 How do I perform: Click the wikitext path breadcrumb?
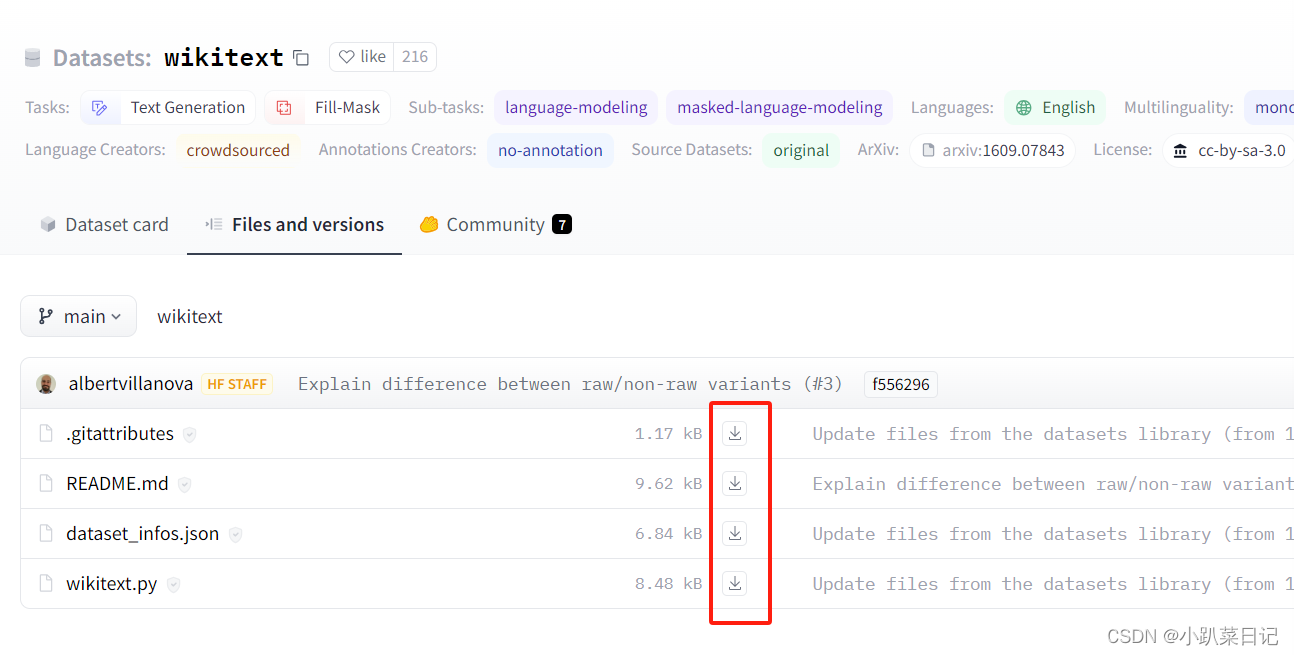(x=190, y=316)
